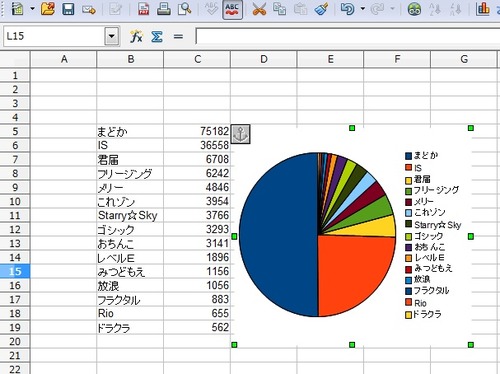This screenshot has height=374, width=500.
Task: Select column header E
Action: coord(330,59)
